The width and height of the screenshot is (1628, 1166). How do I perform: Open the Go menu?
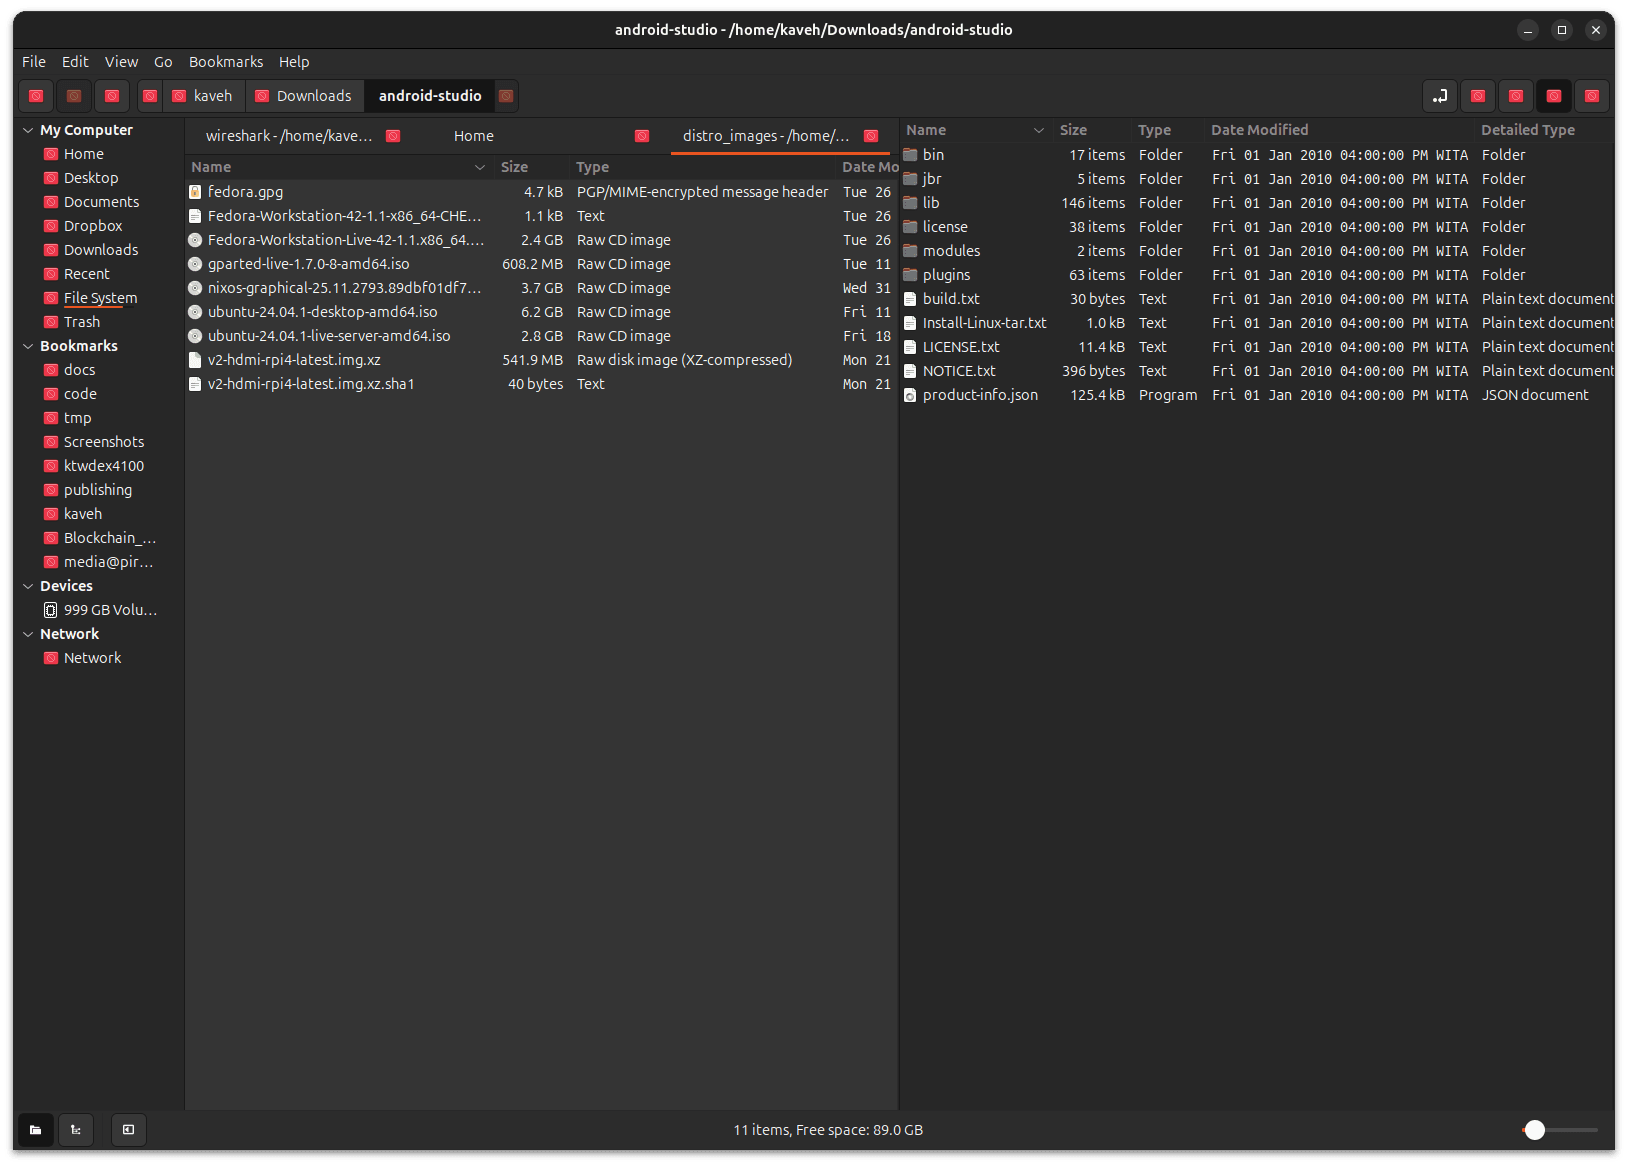tap(163, 62)
